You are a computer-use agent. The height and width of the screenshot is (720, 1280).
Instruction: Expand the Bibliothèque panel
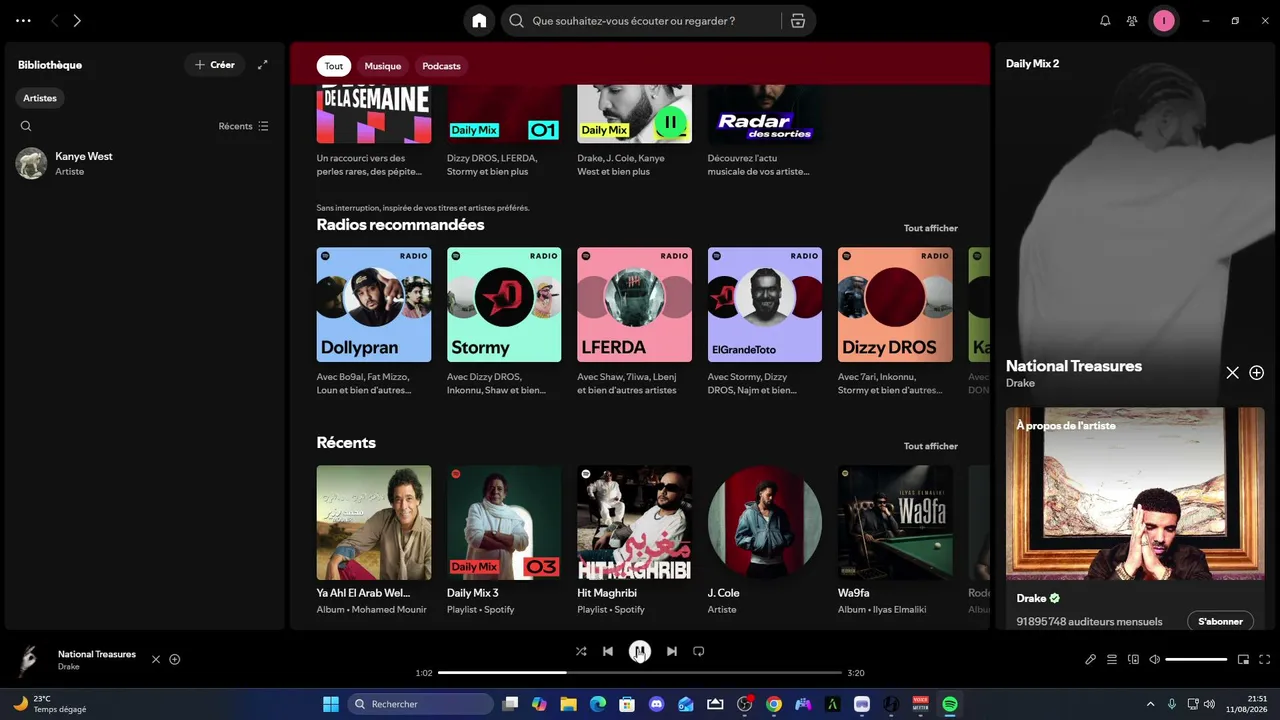(263, 65)
